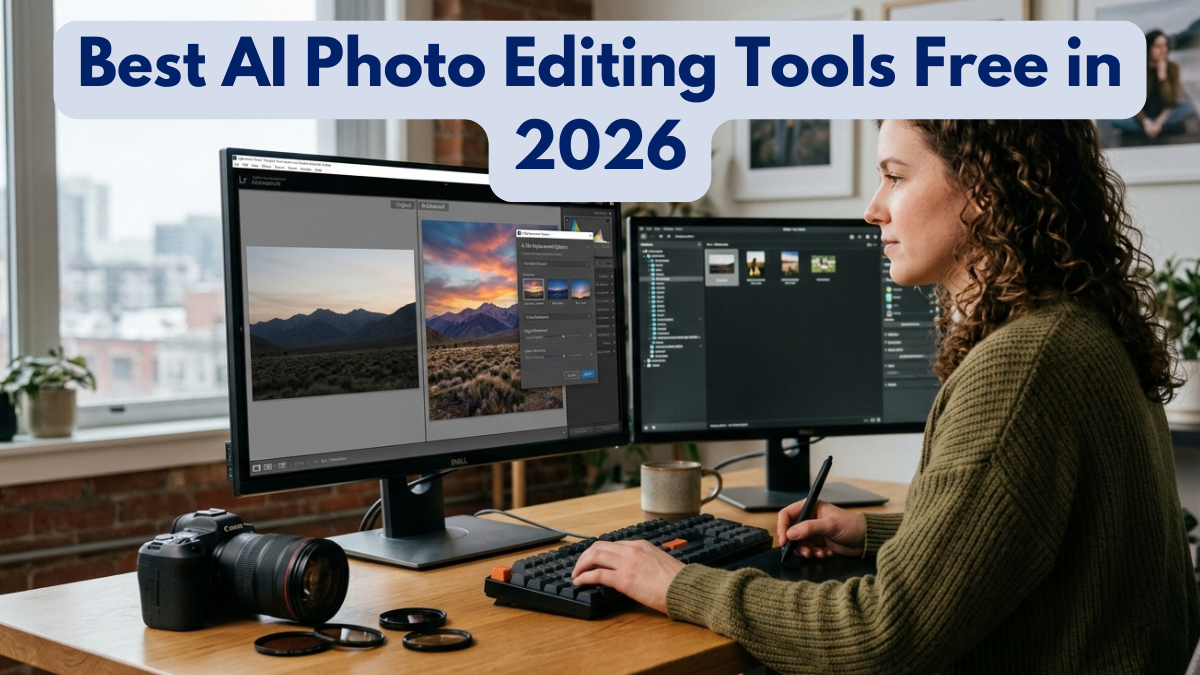The width and height of the screenshot is (1200, 675).
Task: Adjust the lower colored slider in sky dialog
Action: pyautogui.click(x=562, y=356)
